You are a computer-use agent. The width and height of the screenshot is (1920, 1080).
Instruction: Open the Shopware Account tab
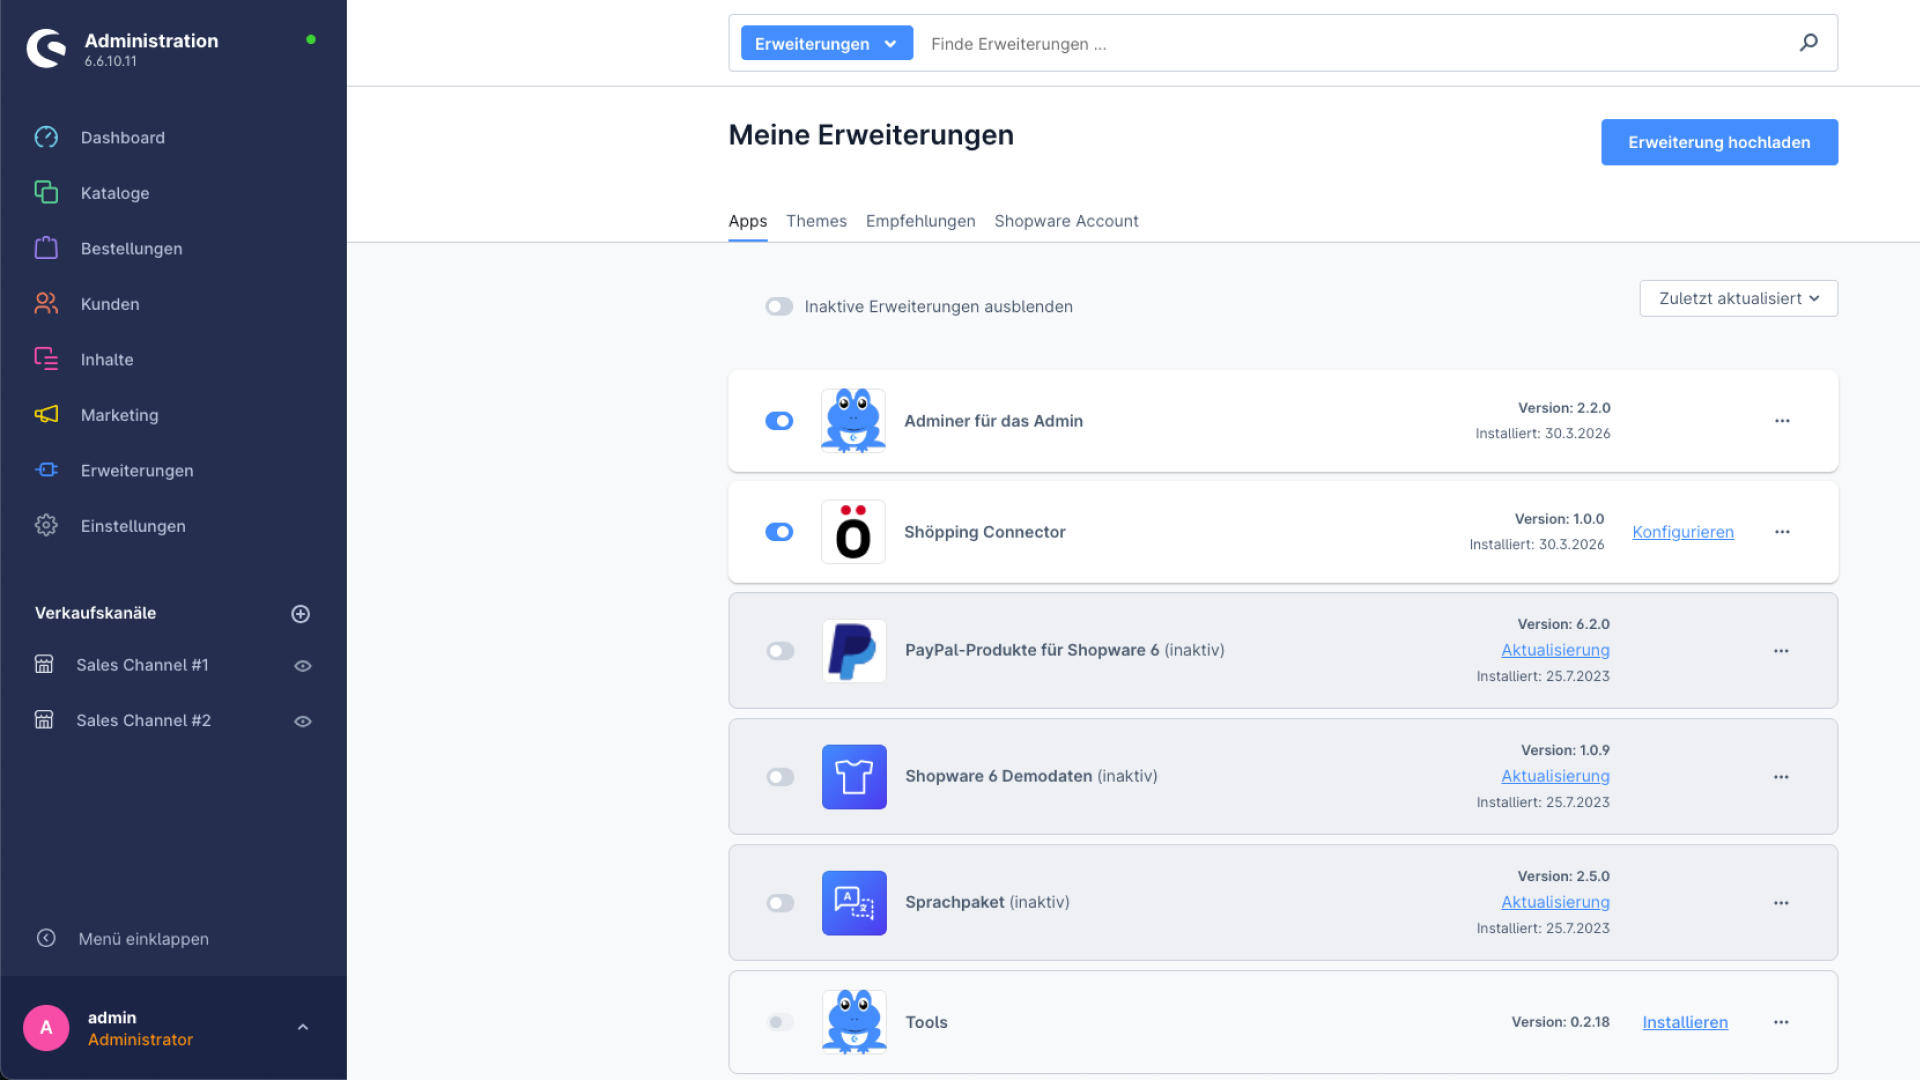pyautogui.click(x=1066, y=221)
